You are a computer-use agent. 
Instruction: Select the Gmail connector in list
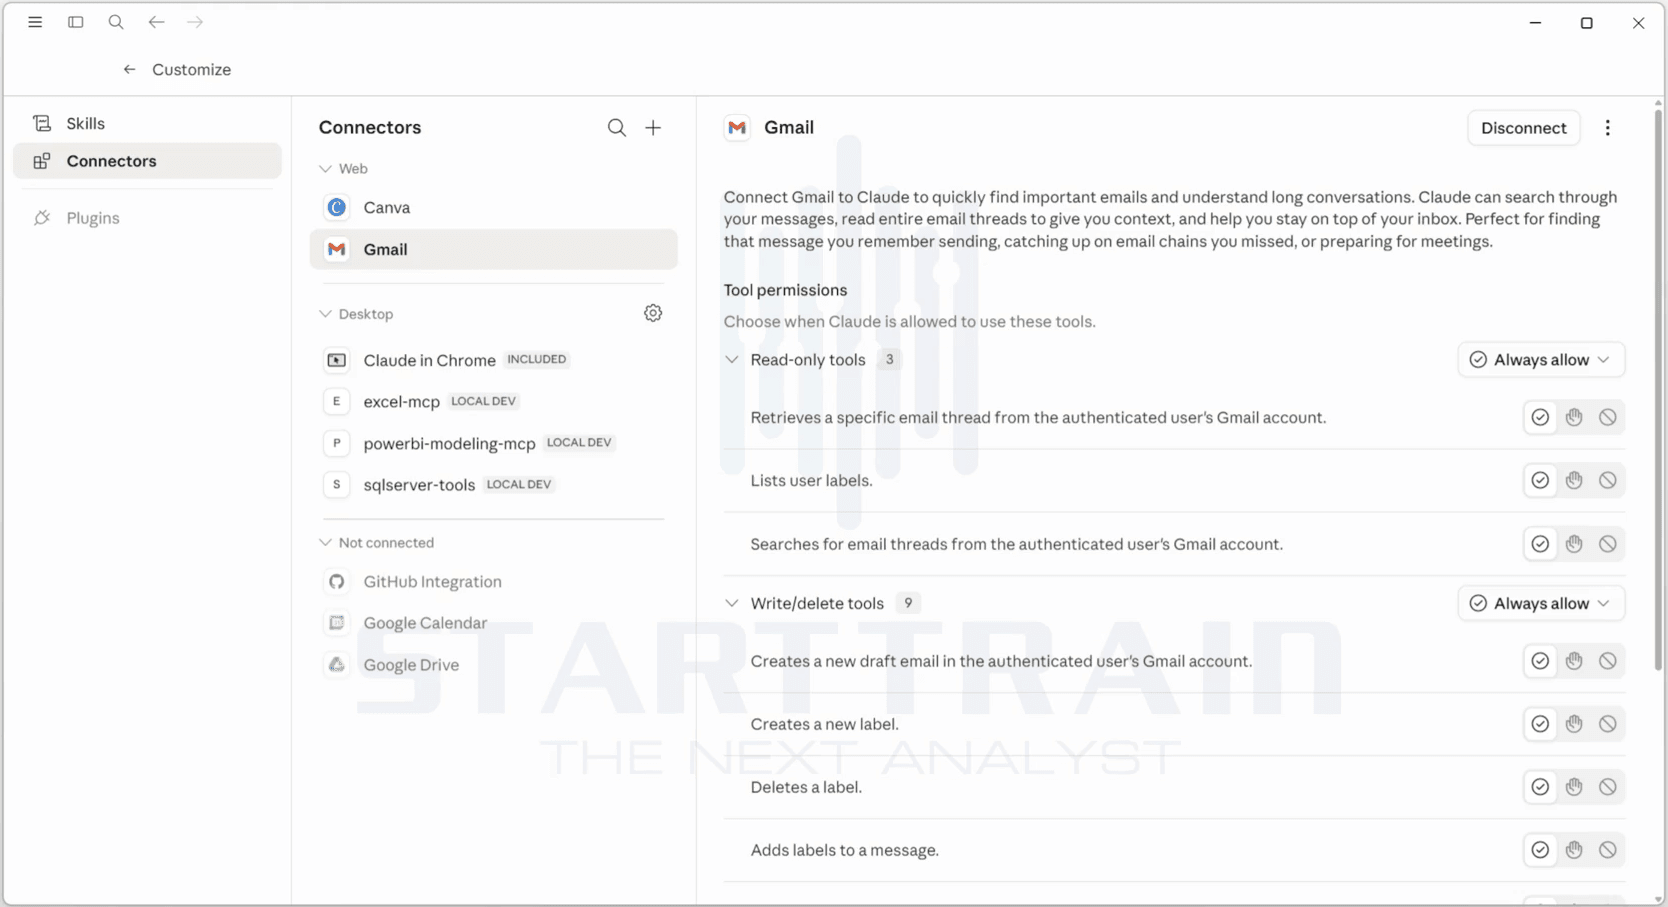494,249
